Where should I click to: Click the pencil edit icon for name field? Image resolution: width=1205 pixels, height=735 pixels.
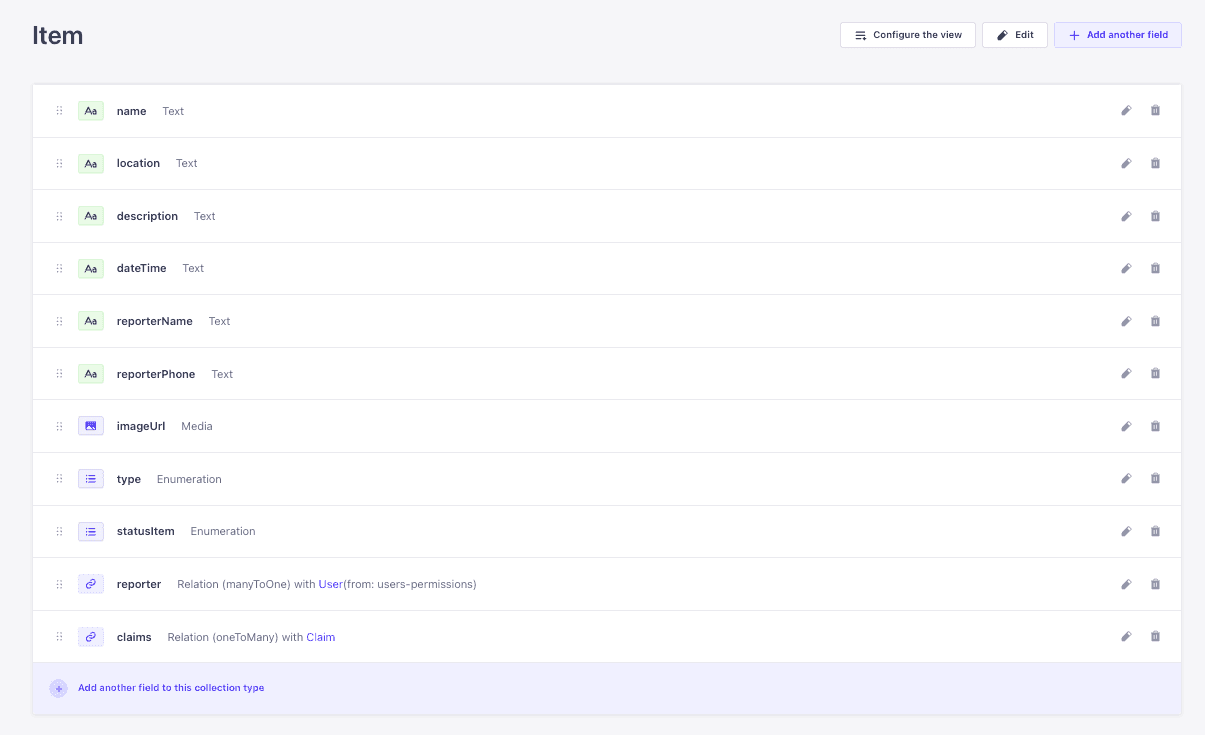point(1126,111)
